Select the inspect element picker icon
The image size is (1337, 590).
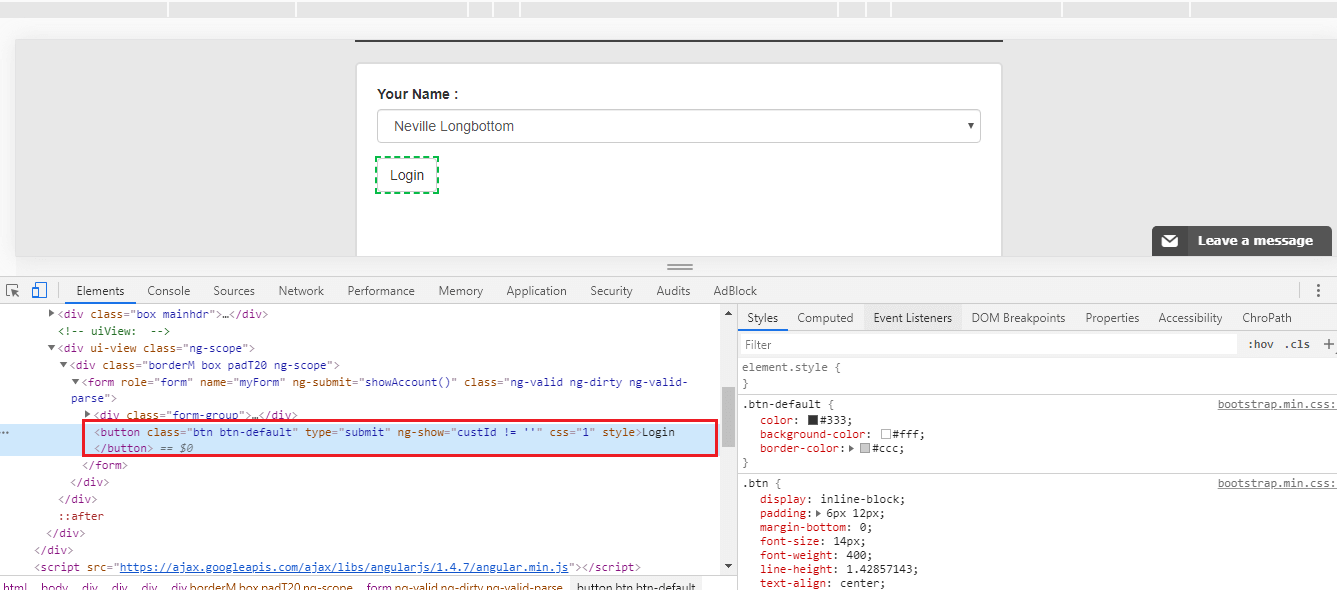point(13,291)
